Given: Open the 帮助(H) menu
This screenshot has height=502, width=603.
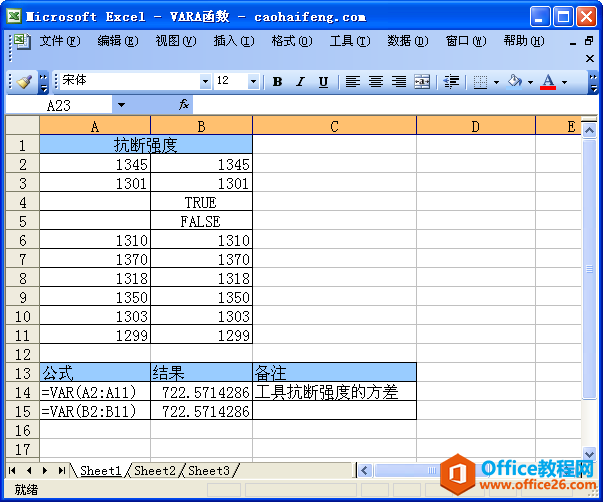Looking at the screenshot, I should (x=524, y=41).
